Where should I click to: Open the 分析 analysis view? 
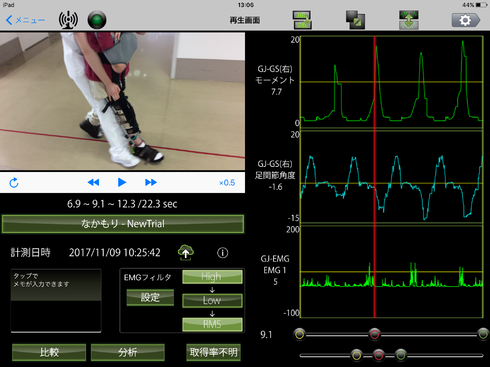128,352
